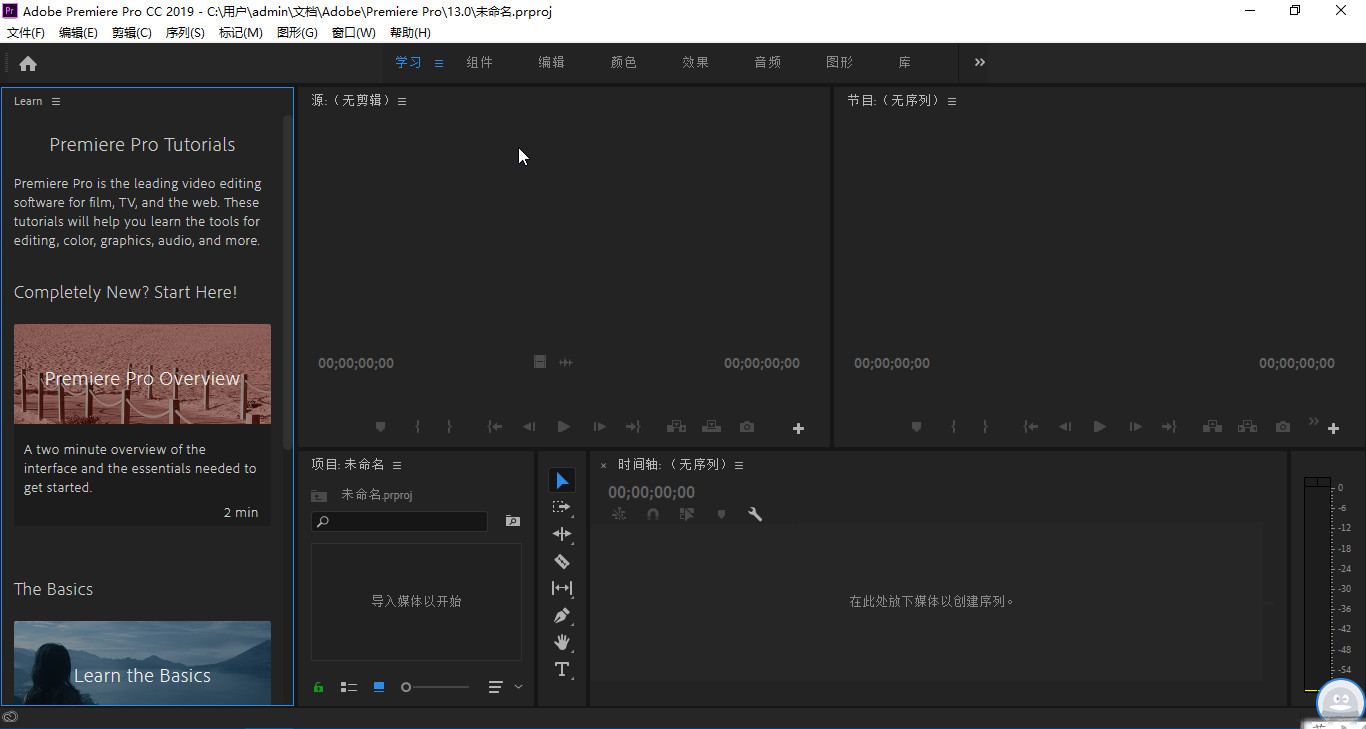The height and width of the screenshot is (729, 1366).
Task: Click the Home icon
Action: tap(28, 63)
